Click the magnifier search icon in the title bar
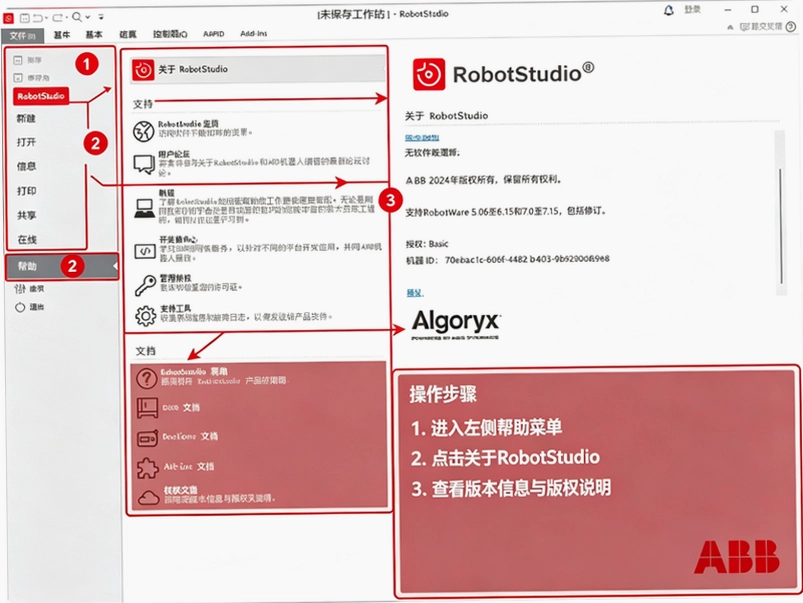Image resolution: width=803 pixels, height=603 pixels. click(x=77, y=17)
